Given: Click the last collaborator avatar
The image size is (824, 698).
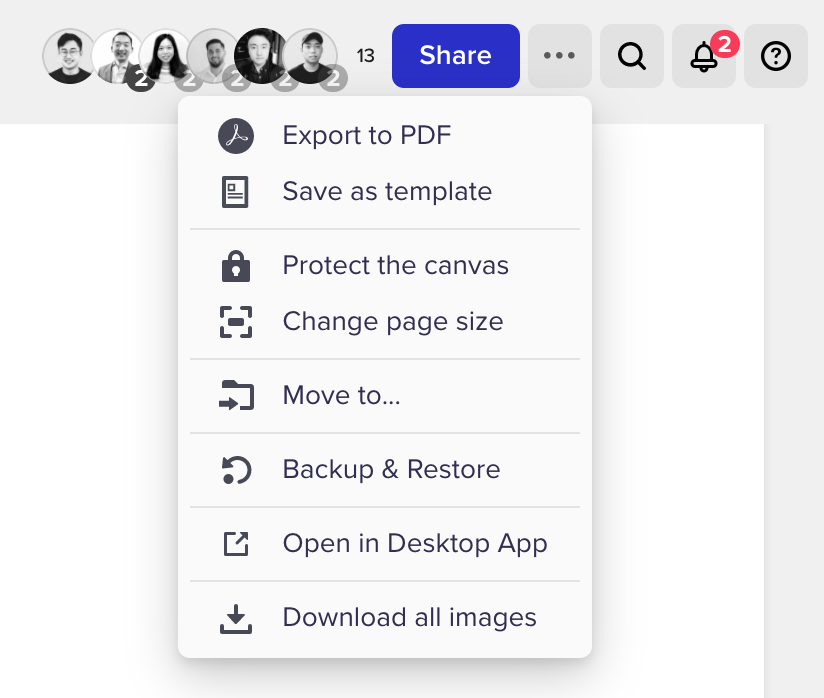Looking at the screenshot, I should click(x=310, y=56).
